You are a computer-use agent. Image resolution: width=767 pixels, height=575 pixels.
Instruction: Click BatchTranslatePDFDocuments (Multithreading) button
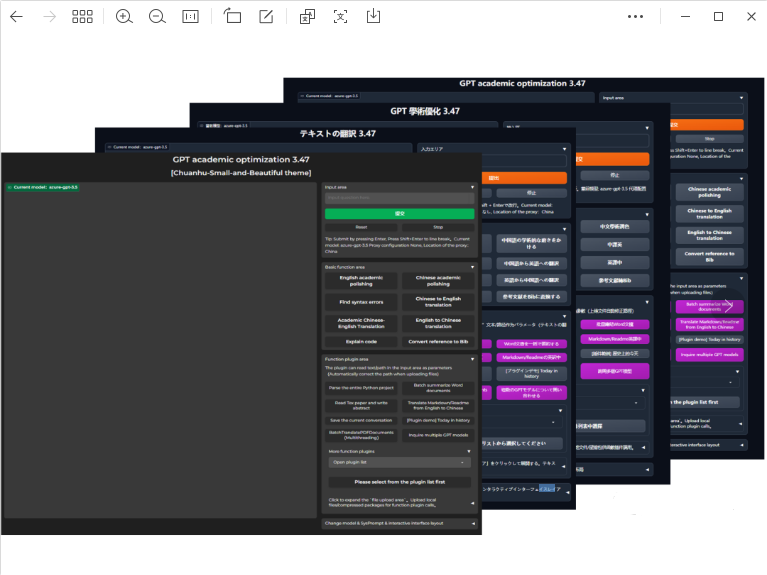[x=361, y=435]
